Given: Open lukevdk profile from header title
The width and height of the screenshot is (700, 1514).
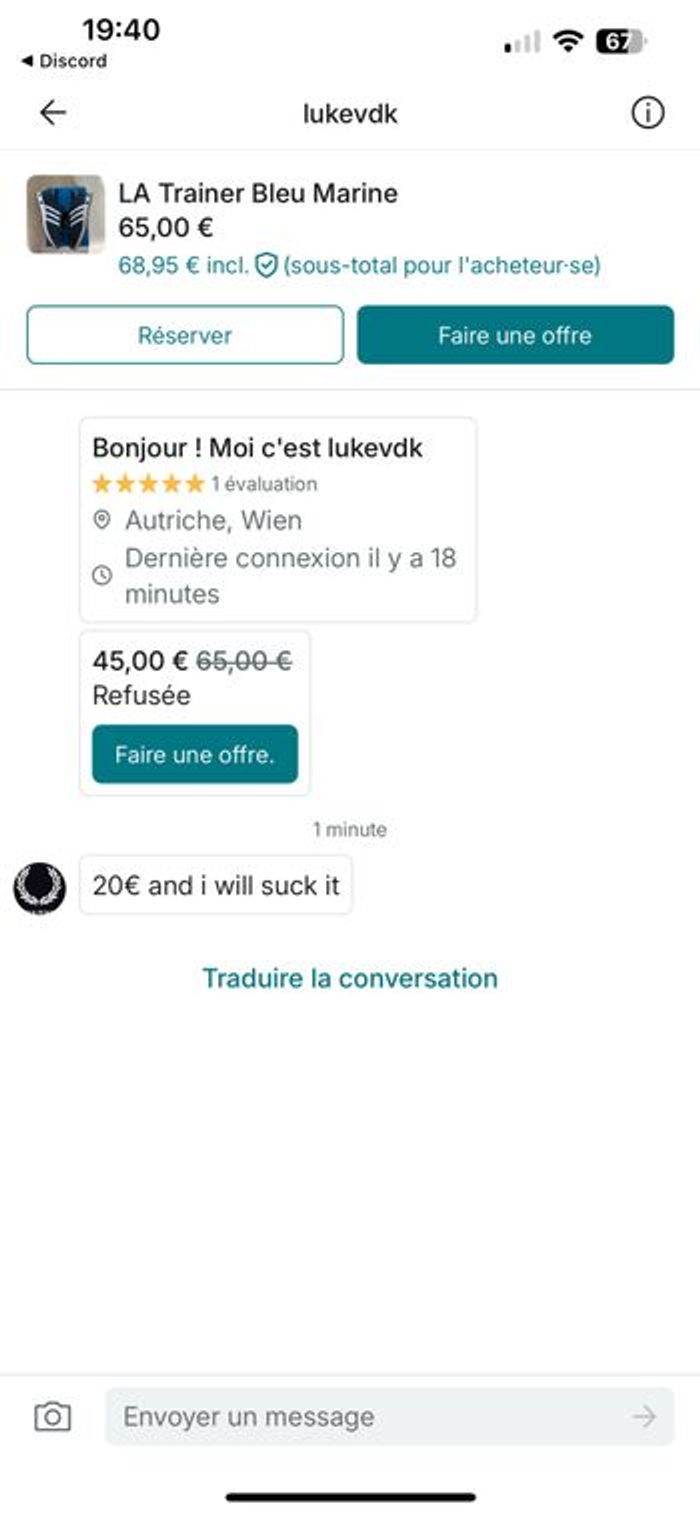Looking at the screenshot, I should coord(350,114).
